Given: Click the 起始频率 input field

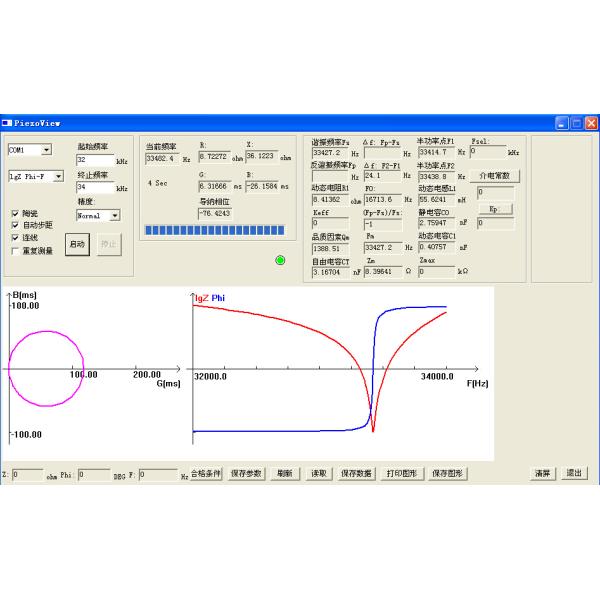Looking at the screenshot, I should 94,160.
